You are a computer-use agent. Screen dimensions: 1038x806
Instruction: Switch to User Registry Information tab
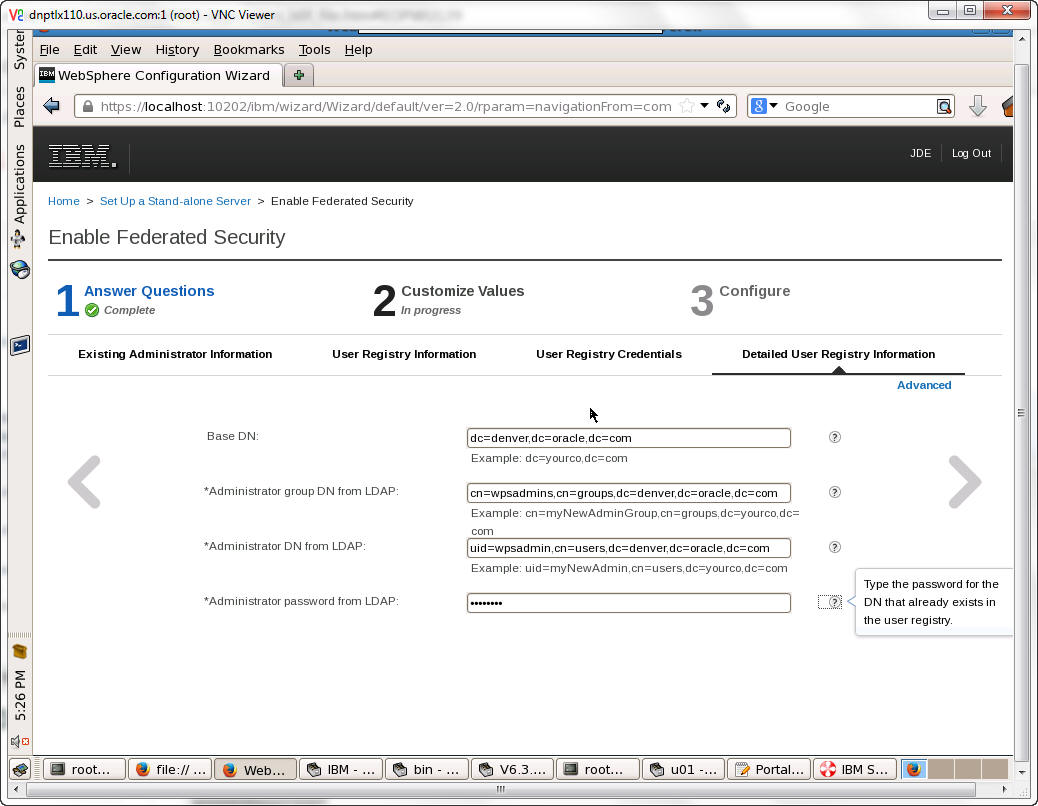404,354
